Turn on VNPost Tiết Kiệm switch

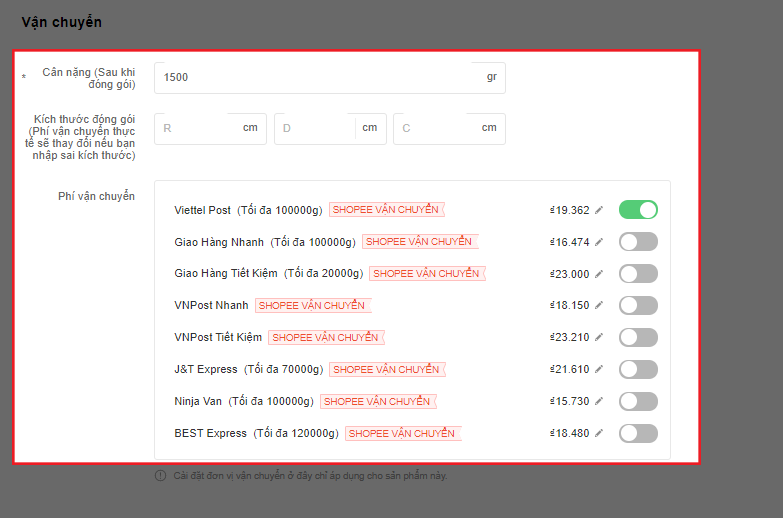pyautogui.click(x=638, y=337)
